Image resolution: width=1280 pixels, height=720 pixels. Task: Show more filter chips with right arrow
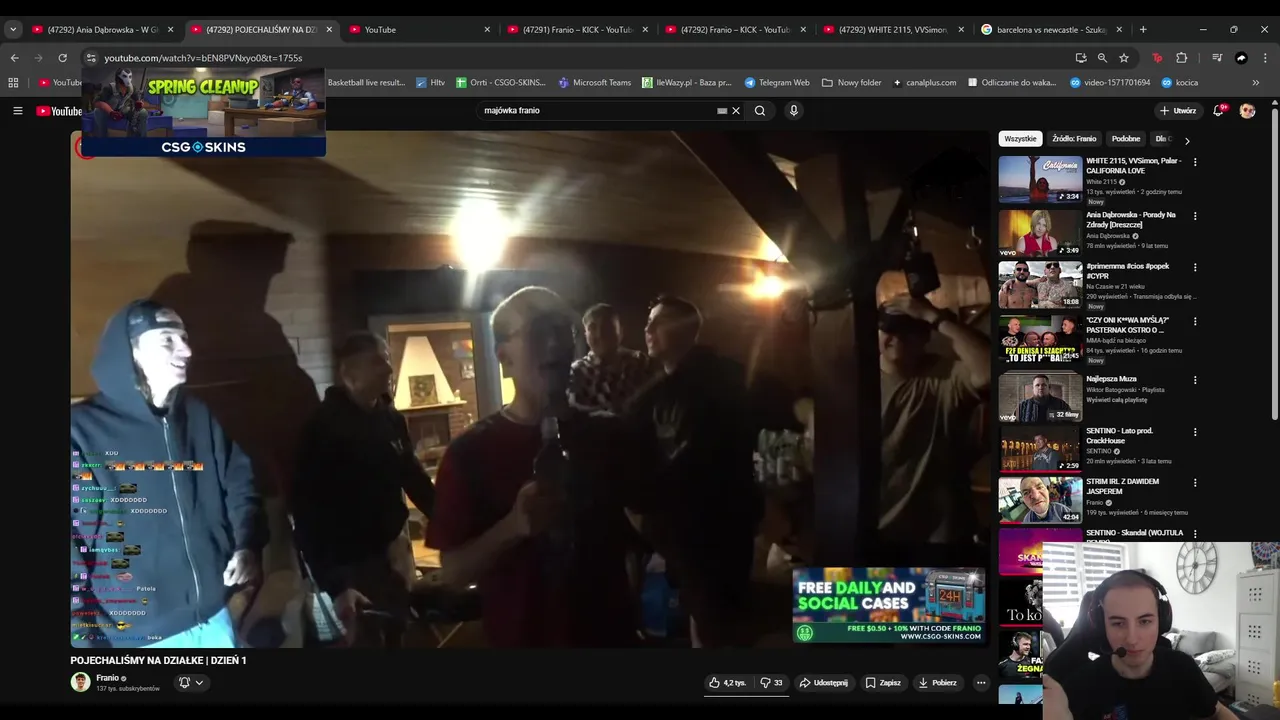coord(1187,141)
